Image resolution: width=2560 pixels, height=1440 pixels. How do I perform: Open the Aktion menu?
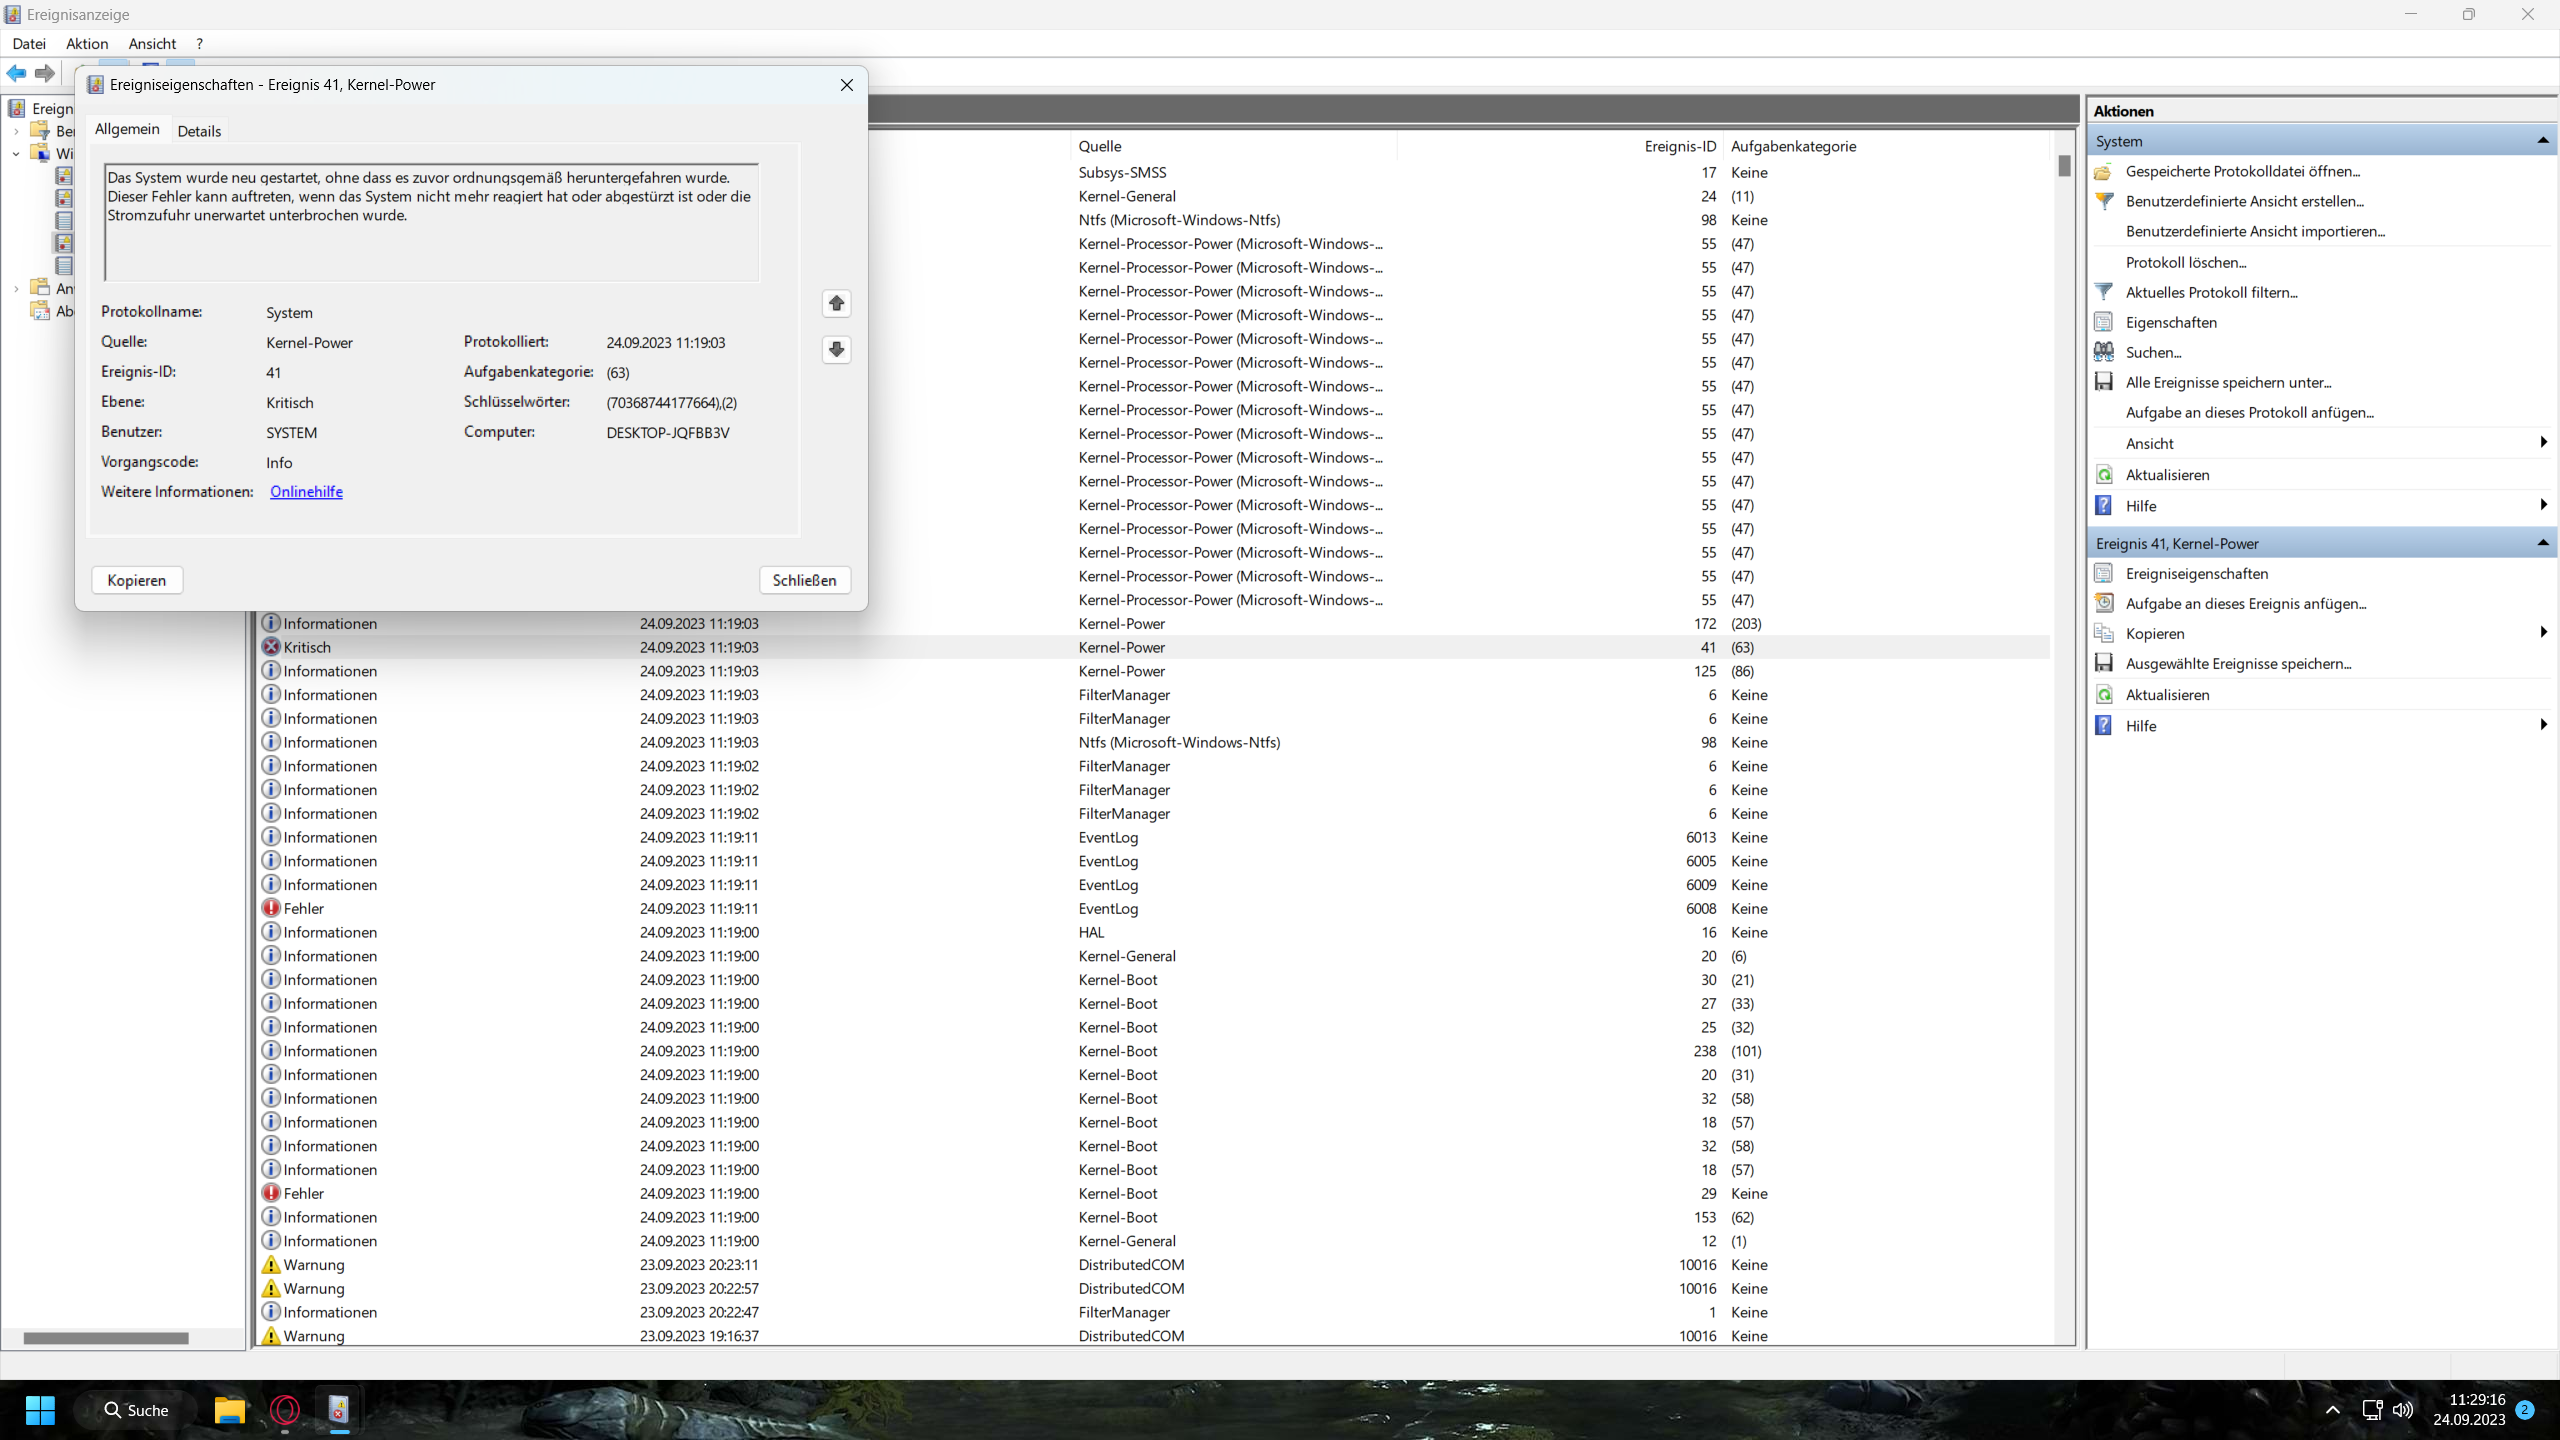87,43
